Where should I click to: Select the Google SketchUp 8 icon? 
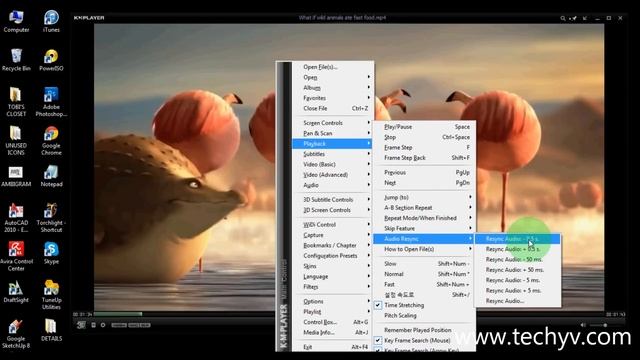pos(16,334)
